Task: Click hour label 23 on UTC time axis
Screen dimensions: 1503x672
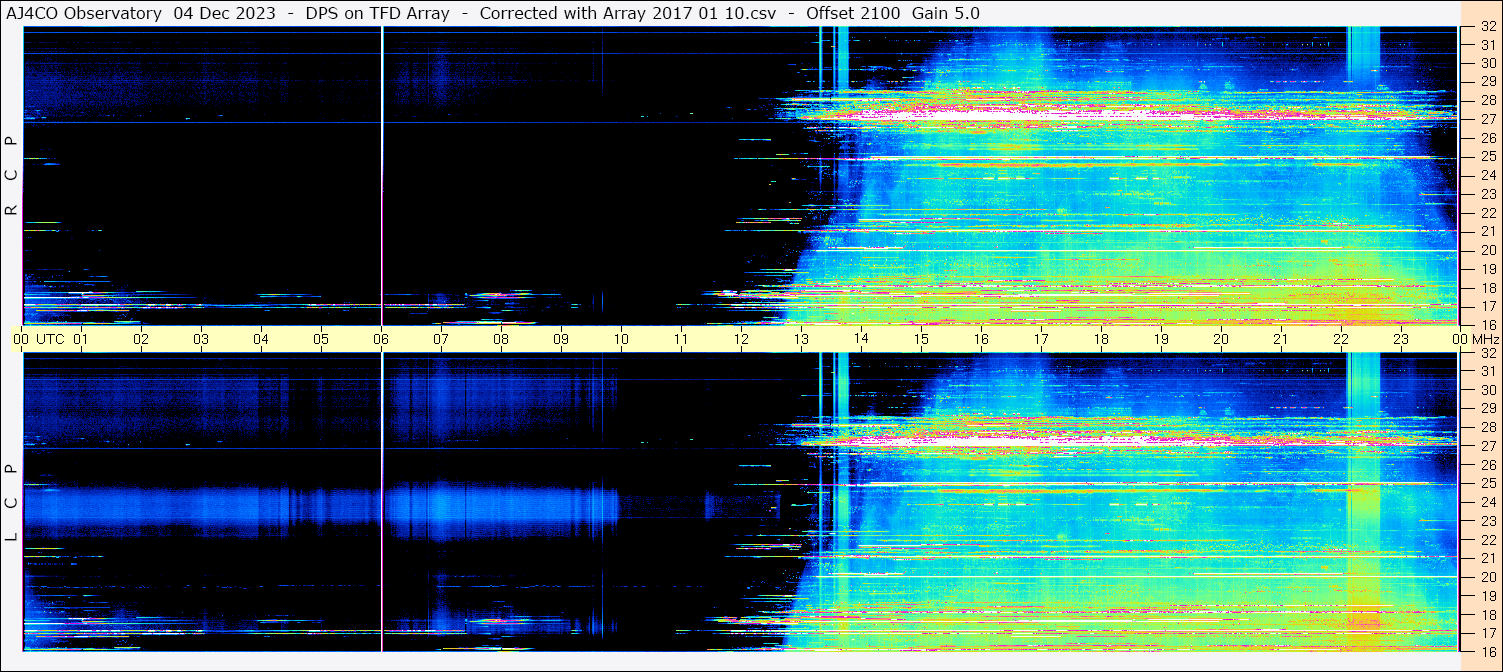Action: click(1401, 339)
